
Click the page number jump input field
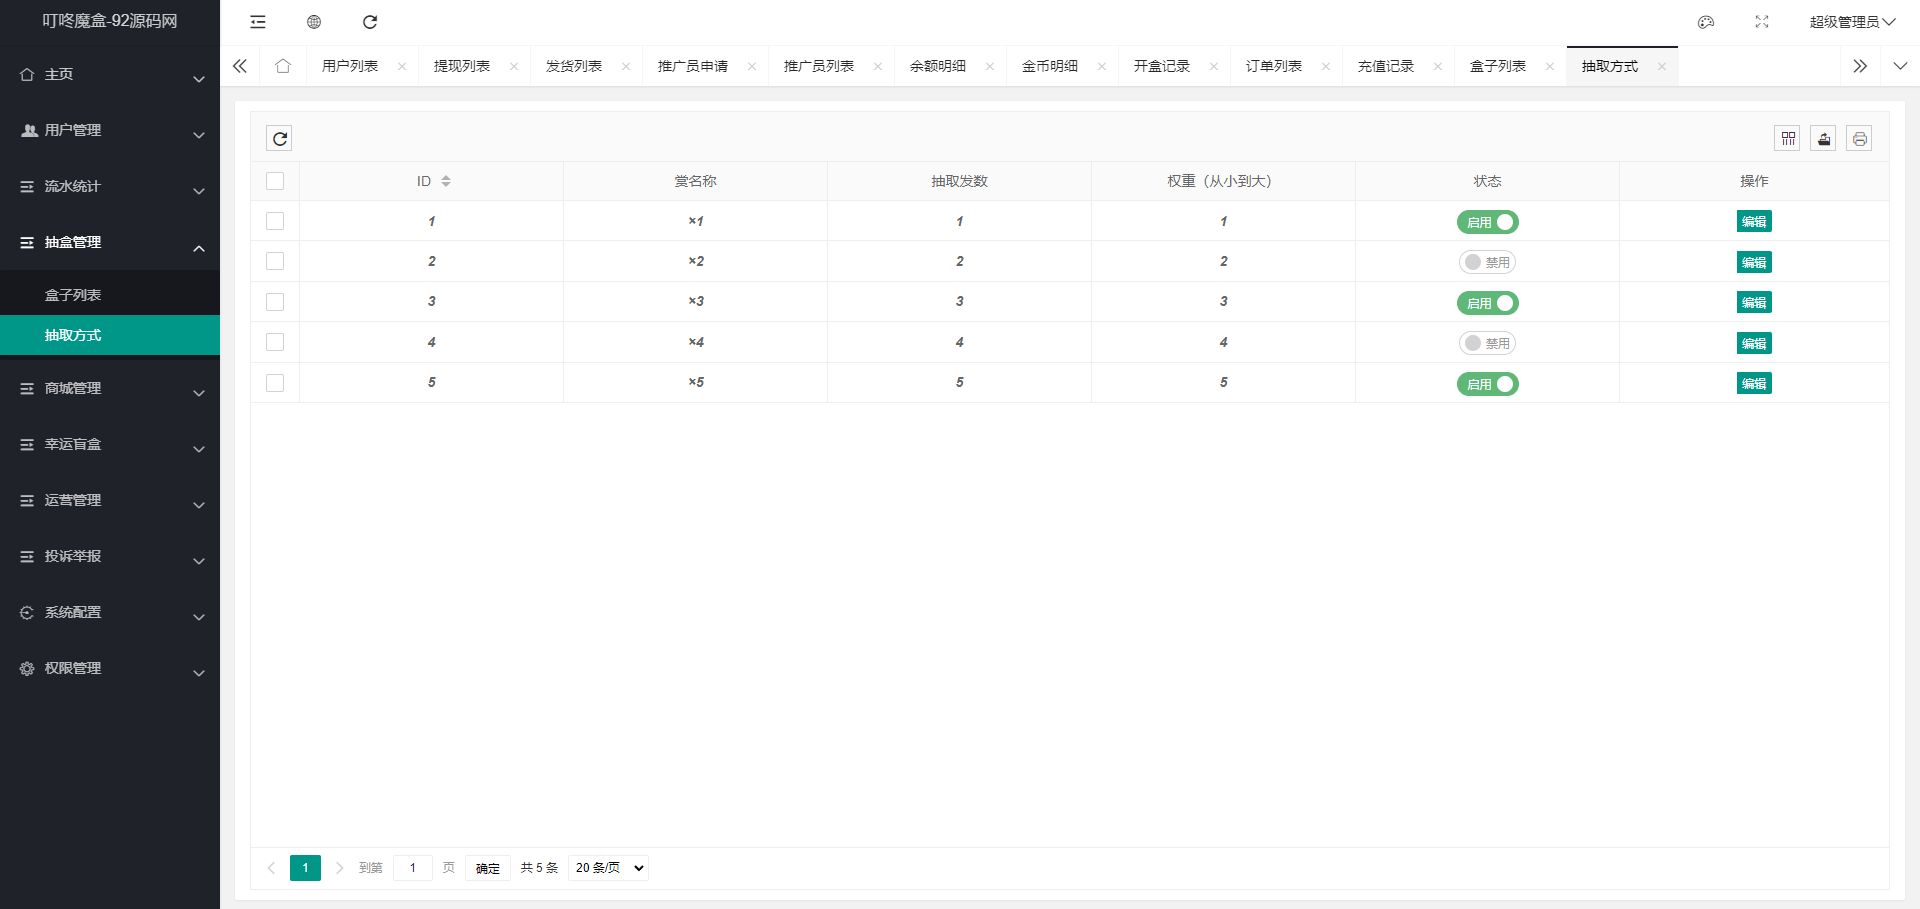pos(413,868)
